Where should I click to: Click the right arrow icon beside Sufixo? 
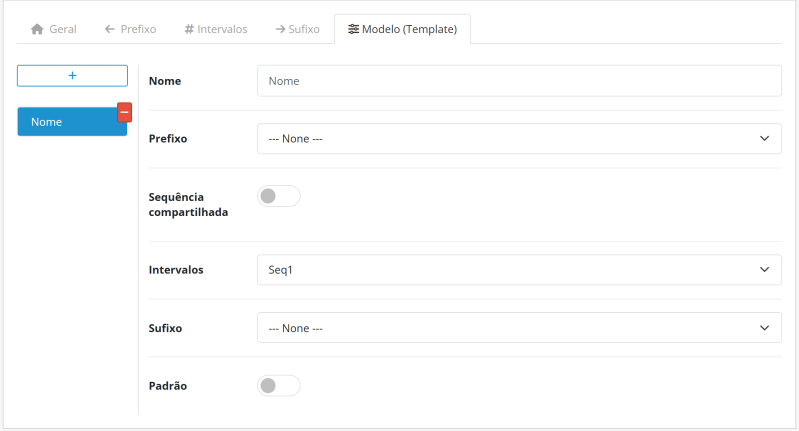click(281, 29)
